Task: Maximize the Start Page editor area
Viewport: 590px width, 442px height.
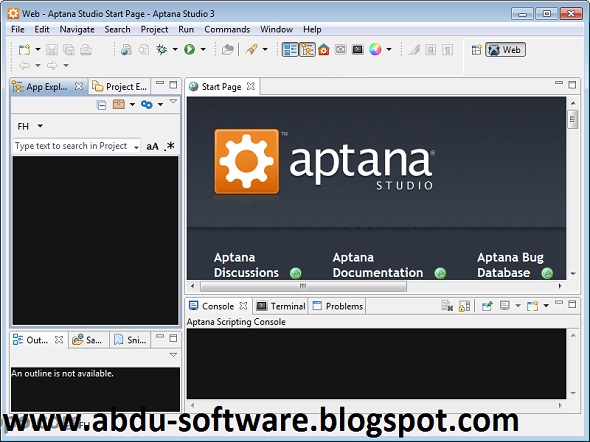Action: [572, 85]
